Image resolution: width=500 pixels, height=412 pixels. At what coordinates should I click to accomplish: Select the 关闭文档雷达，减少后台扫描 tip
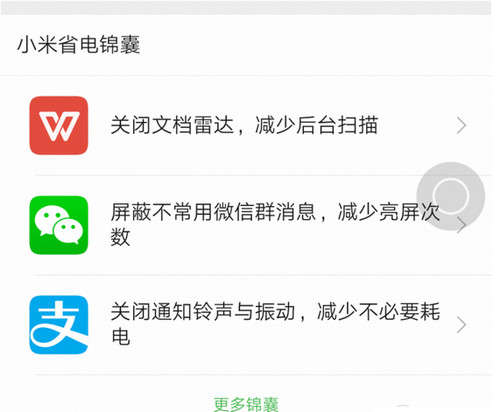[244, 125]
